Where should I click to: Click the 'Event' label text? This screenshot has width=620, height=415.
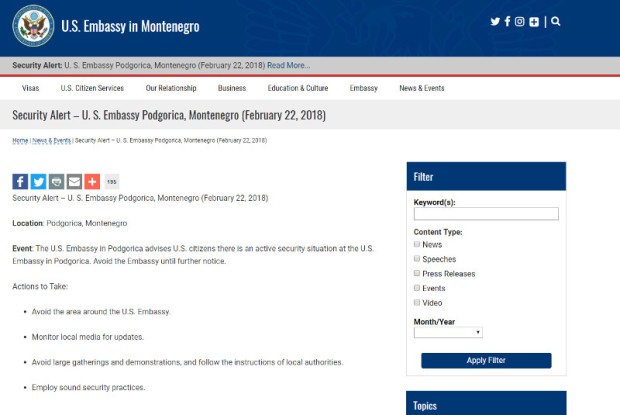(x=22, y=249)
